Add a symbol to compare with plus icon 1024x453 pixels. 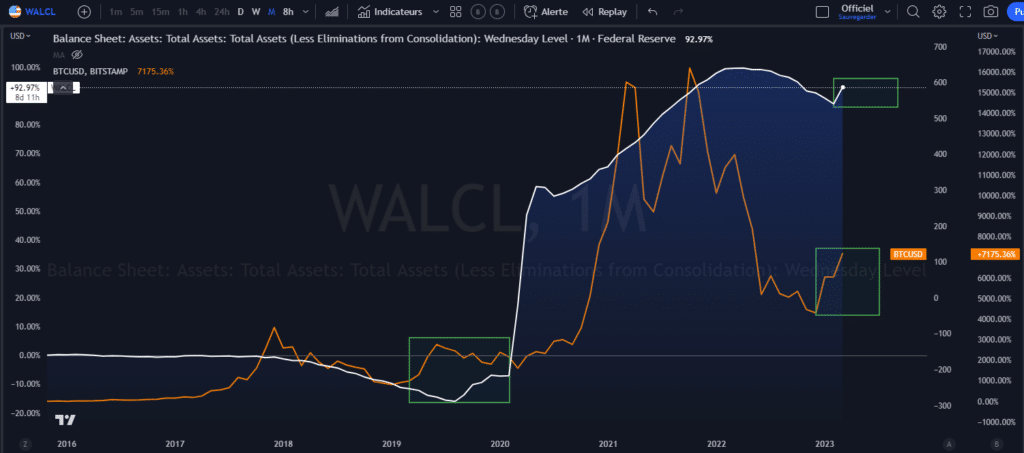pyautogui.click(x=84, y=12)
